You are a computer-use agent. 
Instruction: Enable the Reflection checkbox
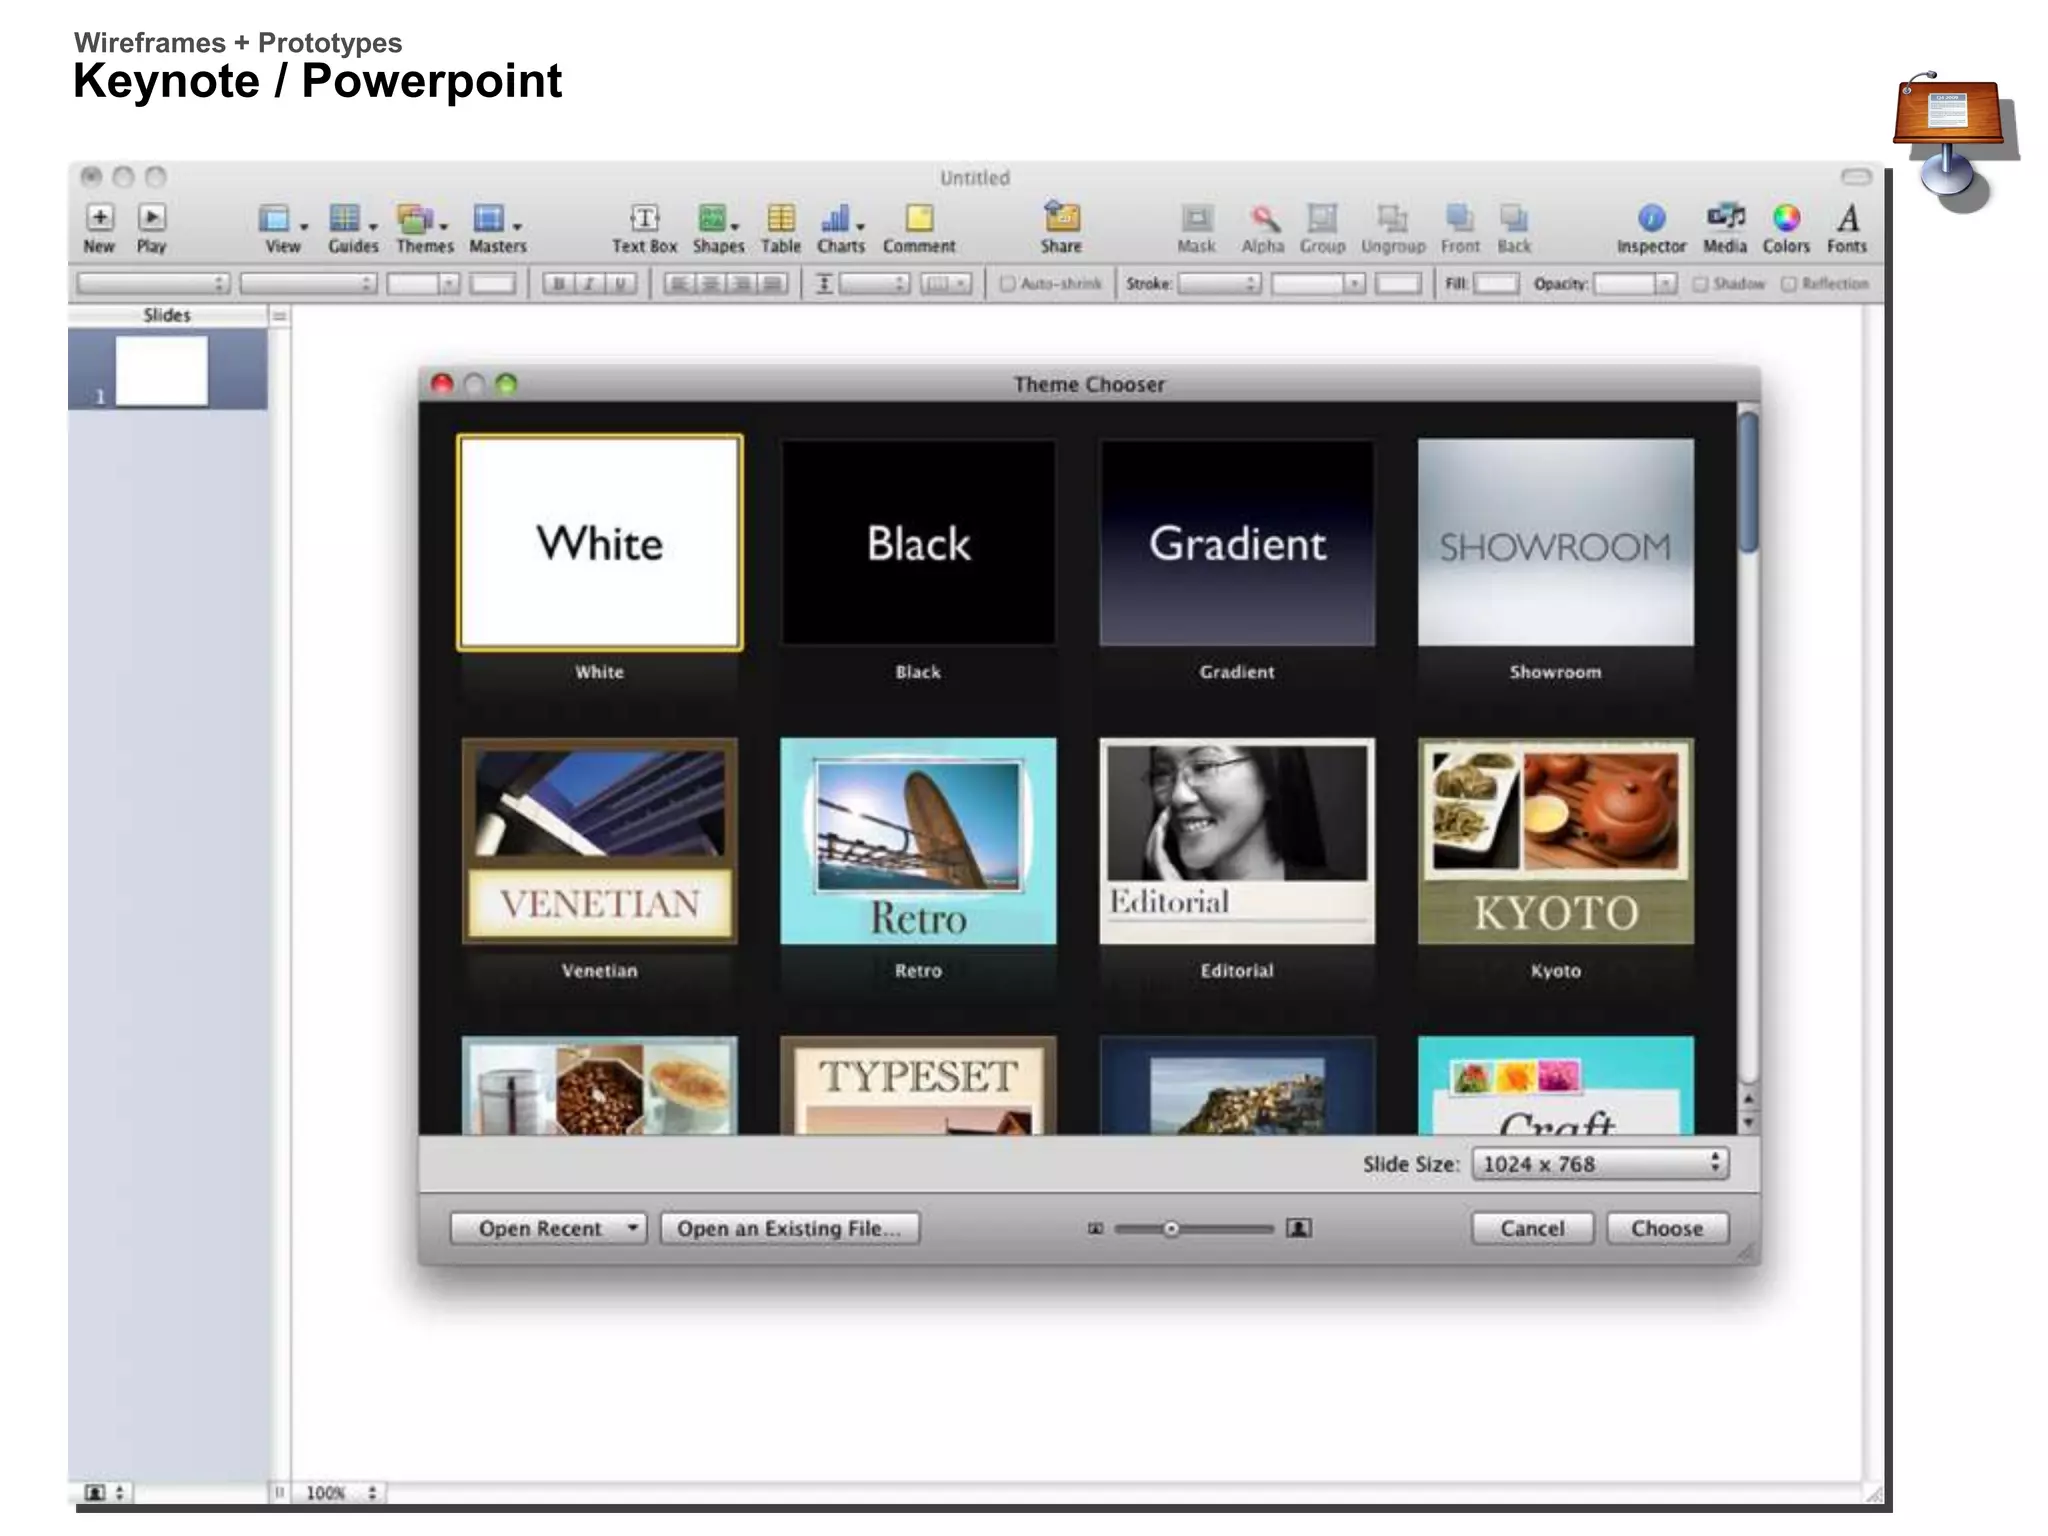click(x=1789, y=284)
